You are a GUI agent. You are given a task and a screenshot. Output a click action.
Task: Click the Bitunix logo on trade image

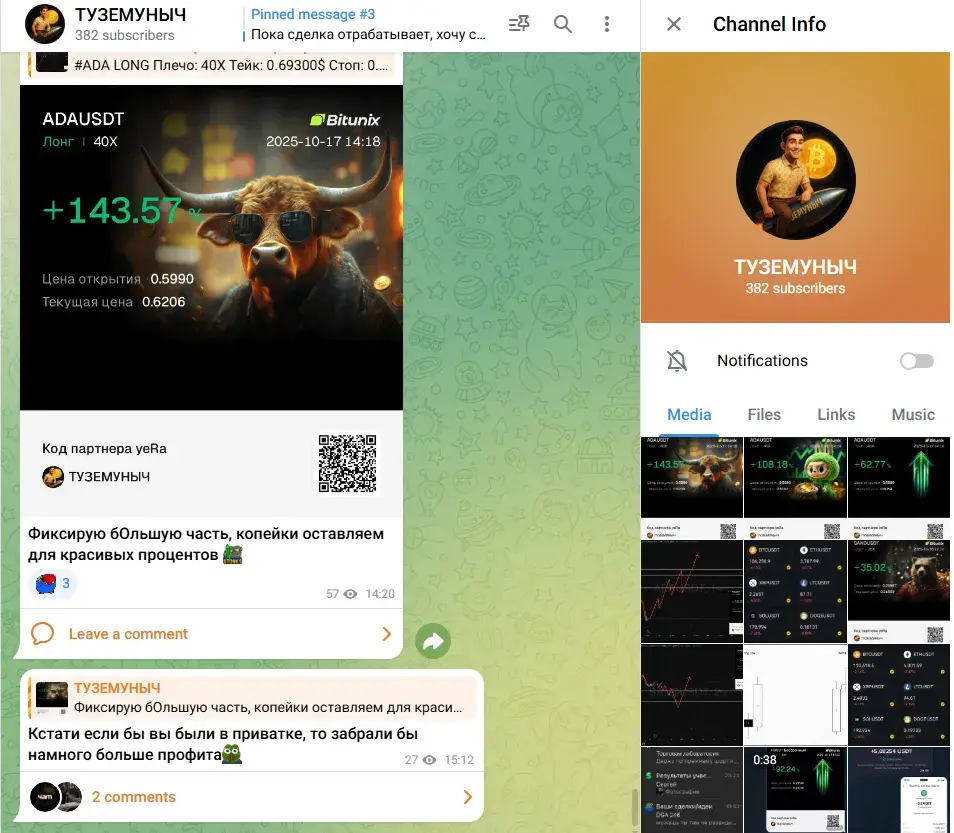(x=345, y=120)
